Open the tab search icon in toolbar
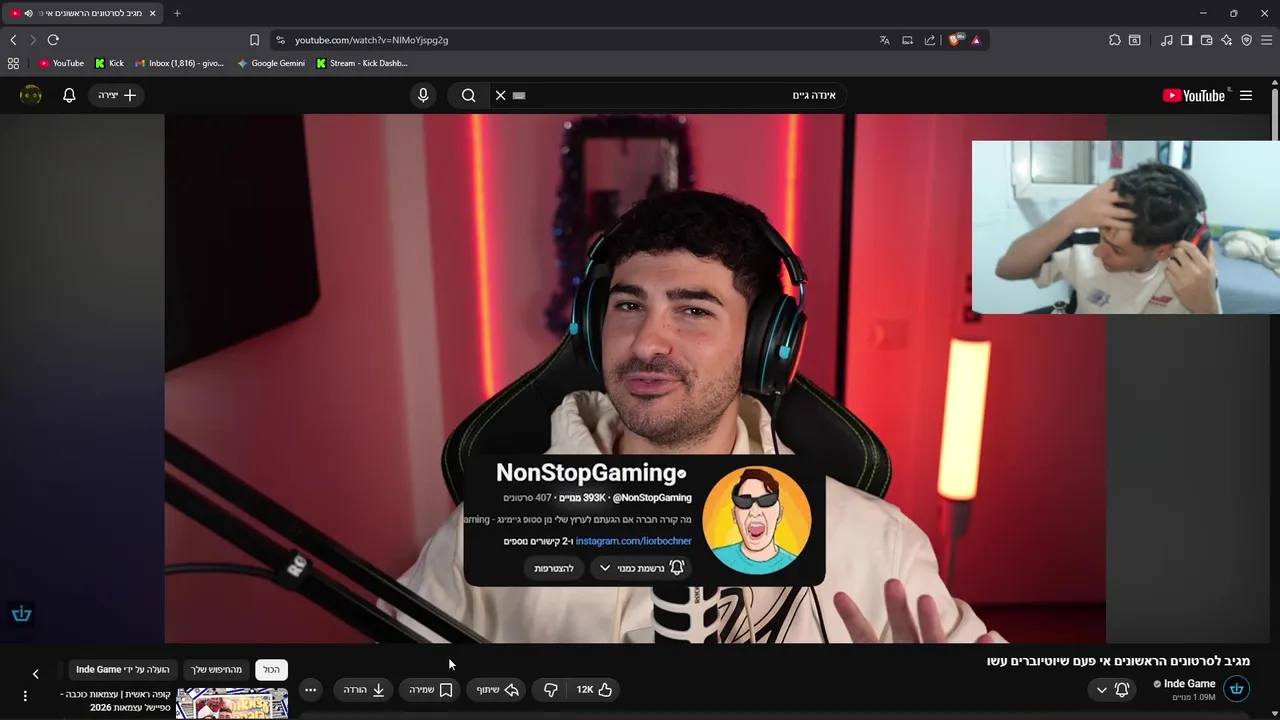The height and width of the screenshot is (720, 1280). click(x=1135, y=40)
